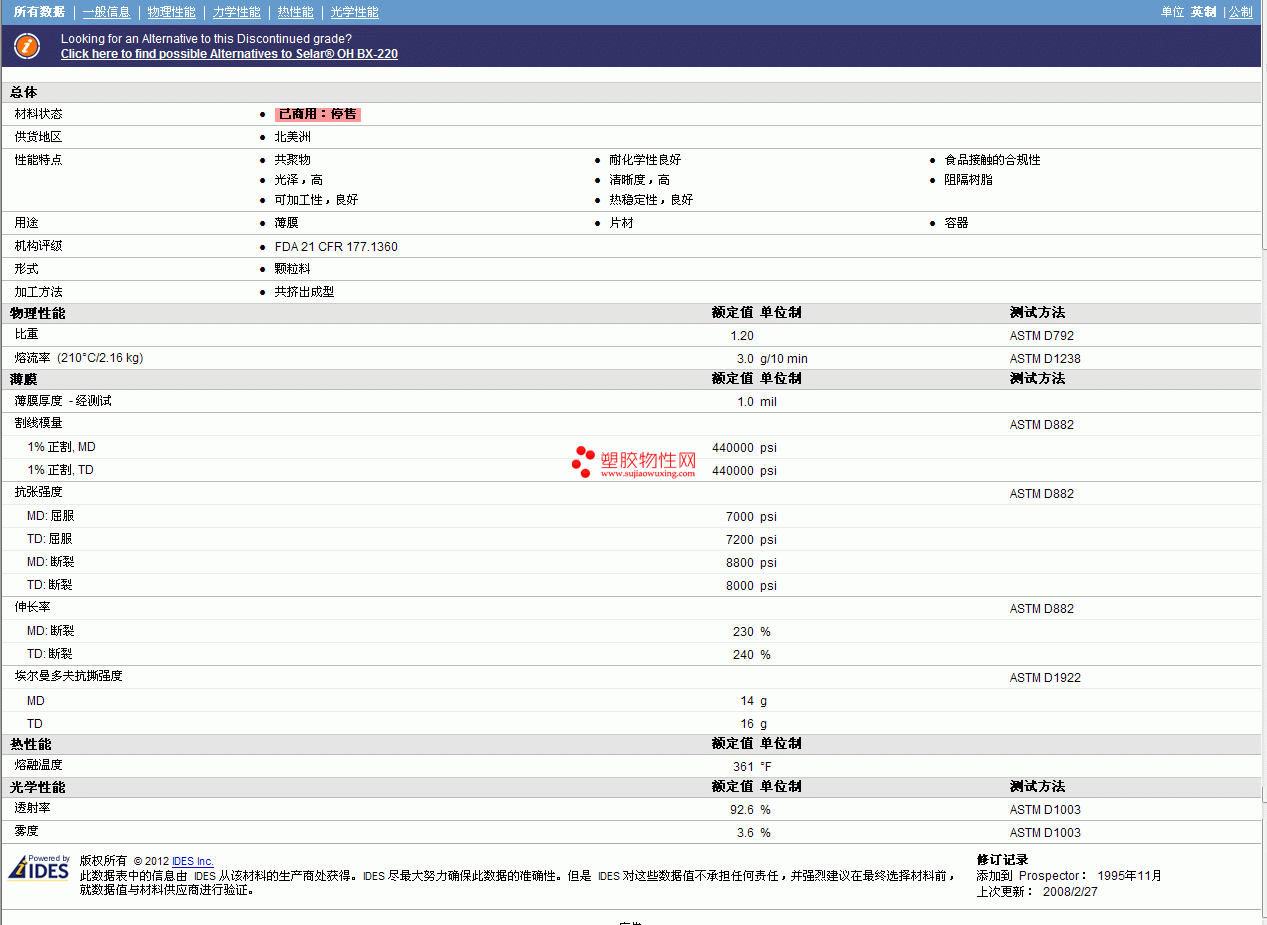Switch units to 公制
Image resolution: width=1267 pixels, height=925 pixels.
1241,12
